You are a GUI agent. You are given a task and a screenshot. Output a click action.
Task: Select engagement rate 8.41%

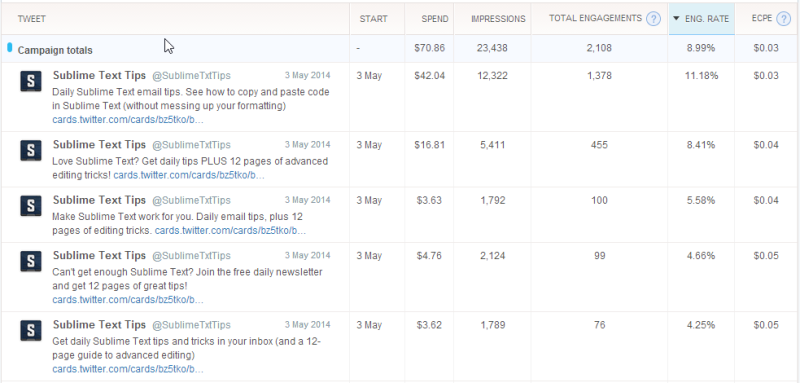tap(701, 145)
